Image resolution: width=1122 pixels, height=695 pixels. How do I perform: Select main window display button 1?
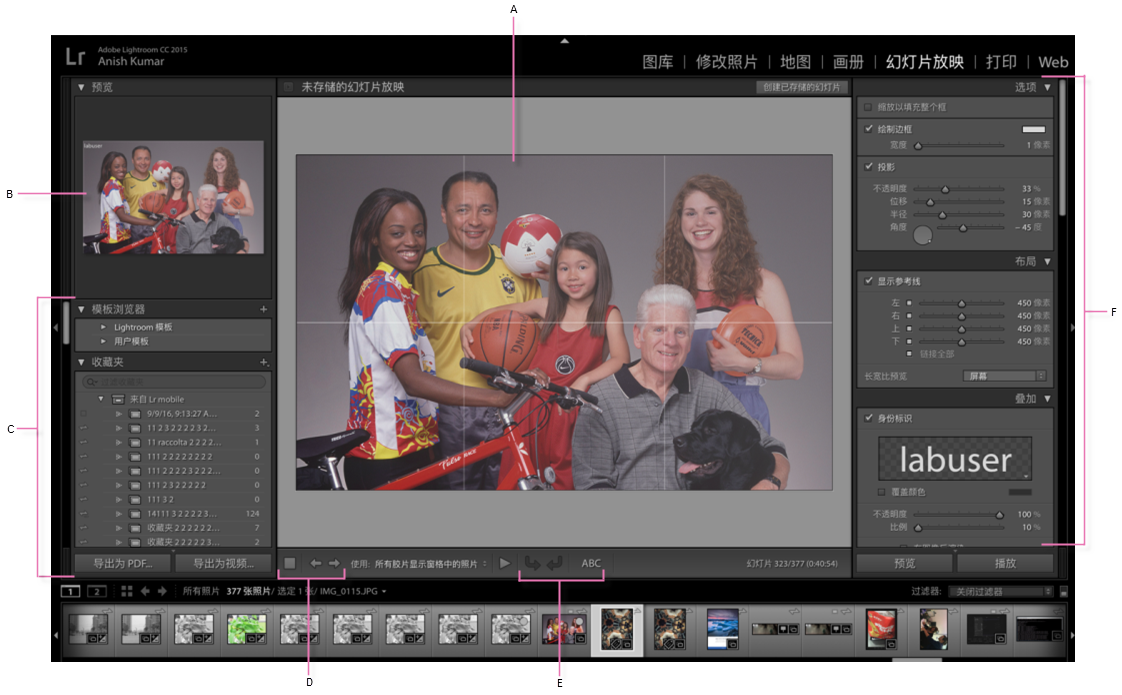coord(70,591)
